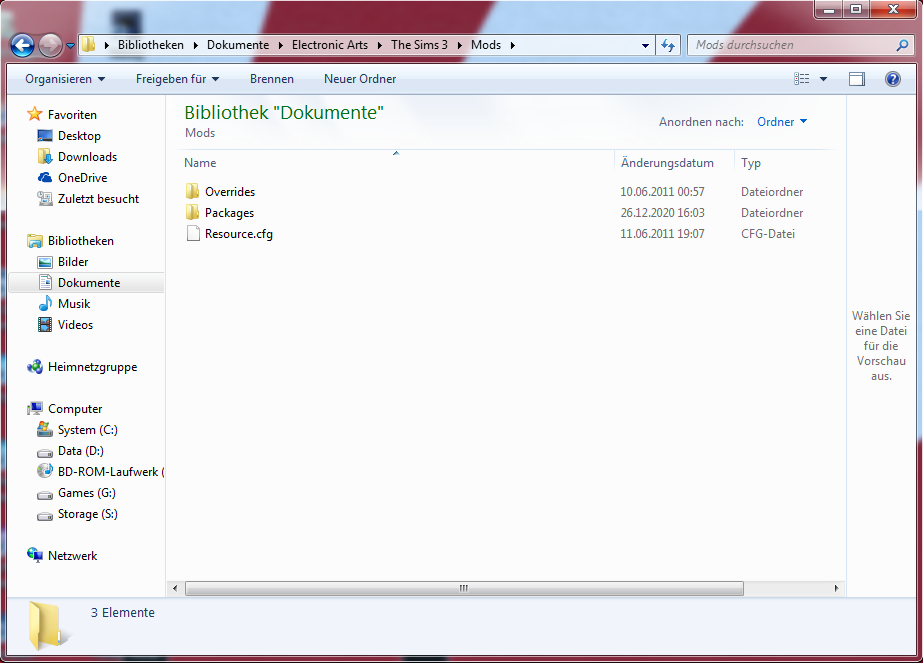Select Dokumente in the address breadcrumb

click(238, 45)
